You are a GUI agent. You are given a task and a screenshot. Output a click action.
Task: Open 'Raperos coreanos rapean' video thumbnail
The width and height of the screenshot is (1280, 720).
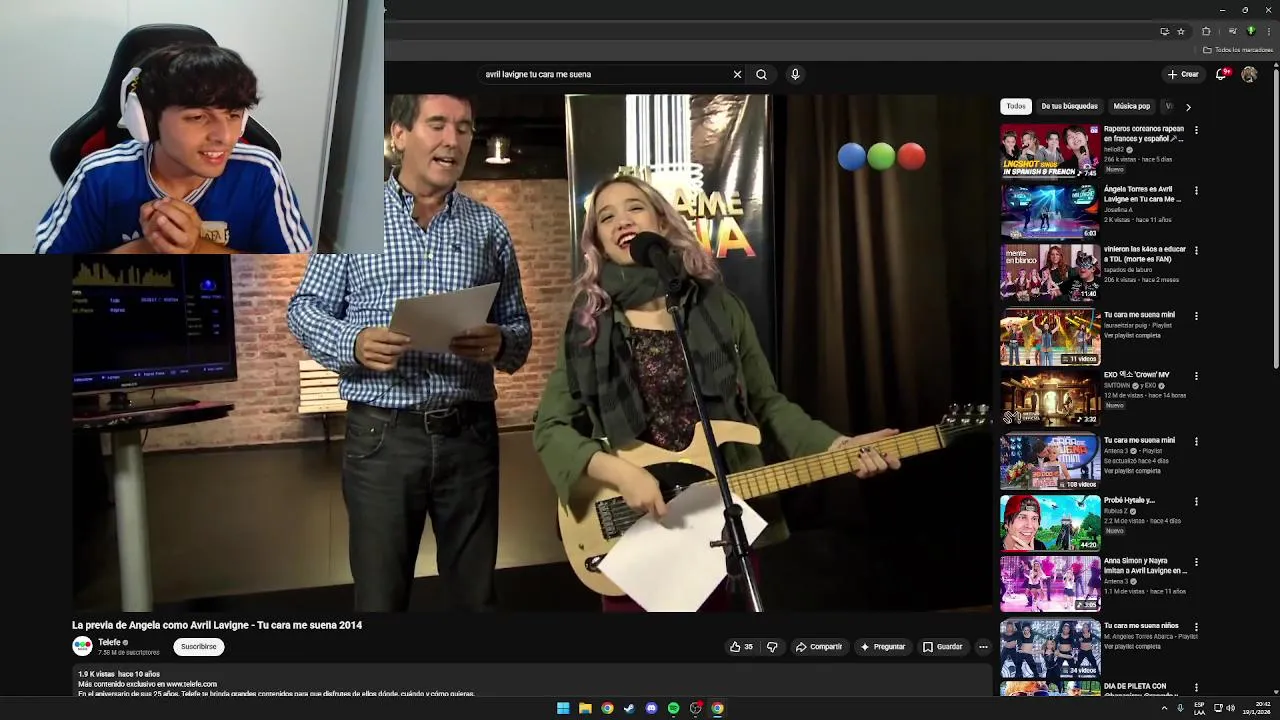1050,151
